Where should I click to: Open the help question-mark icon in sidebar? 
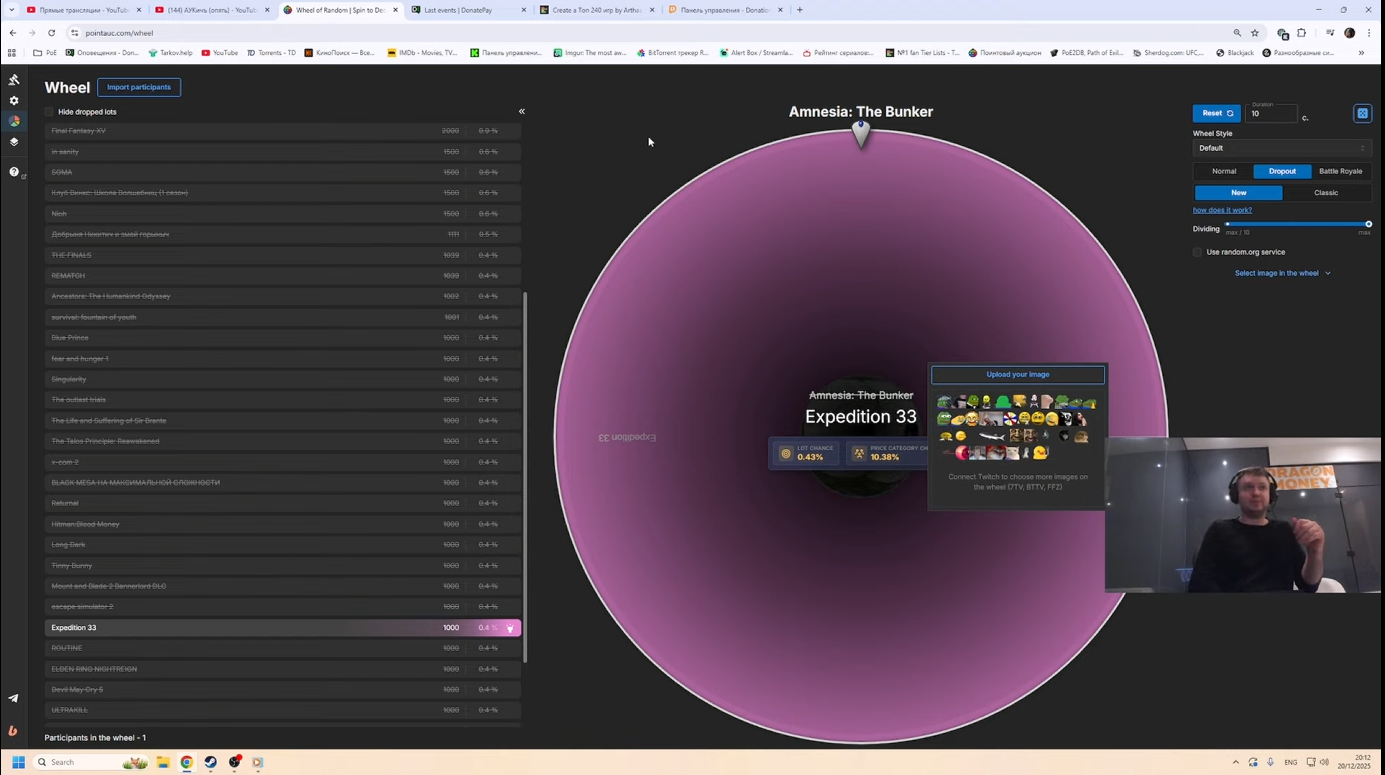[14, 172]
